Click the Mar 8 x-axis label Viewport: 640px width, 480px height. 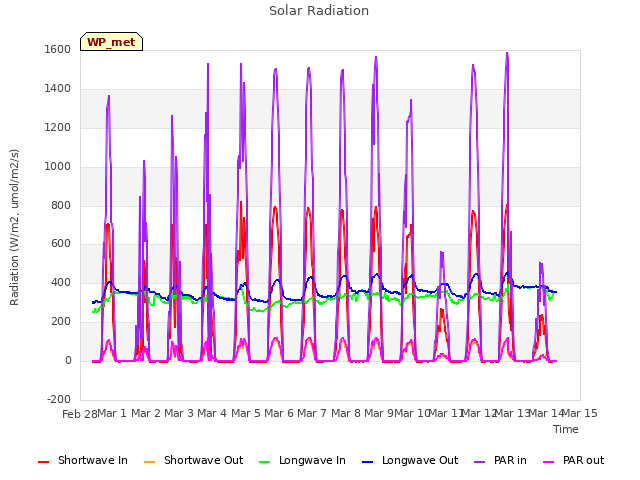(x=346, y=413)
